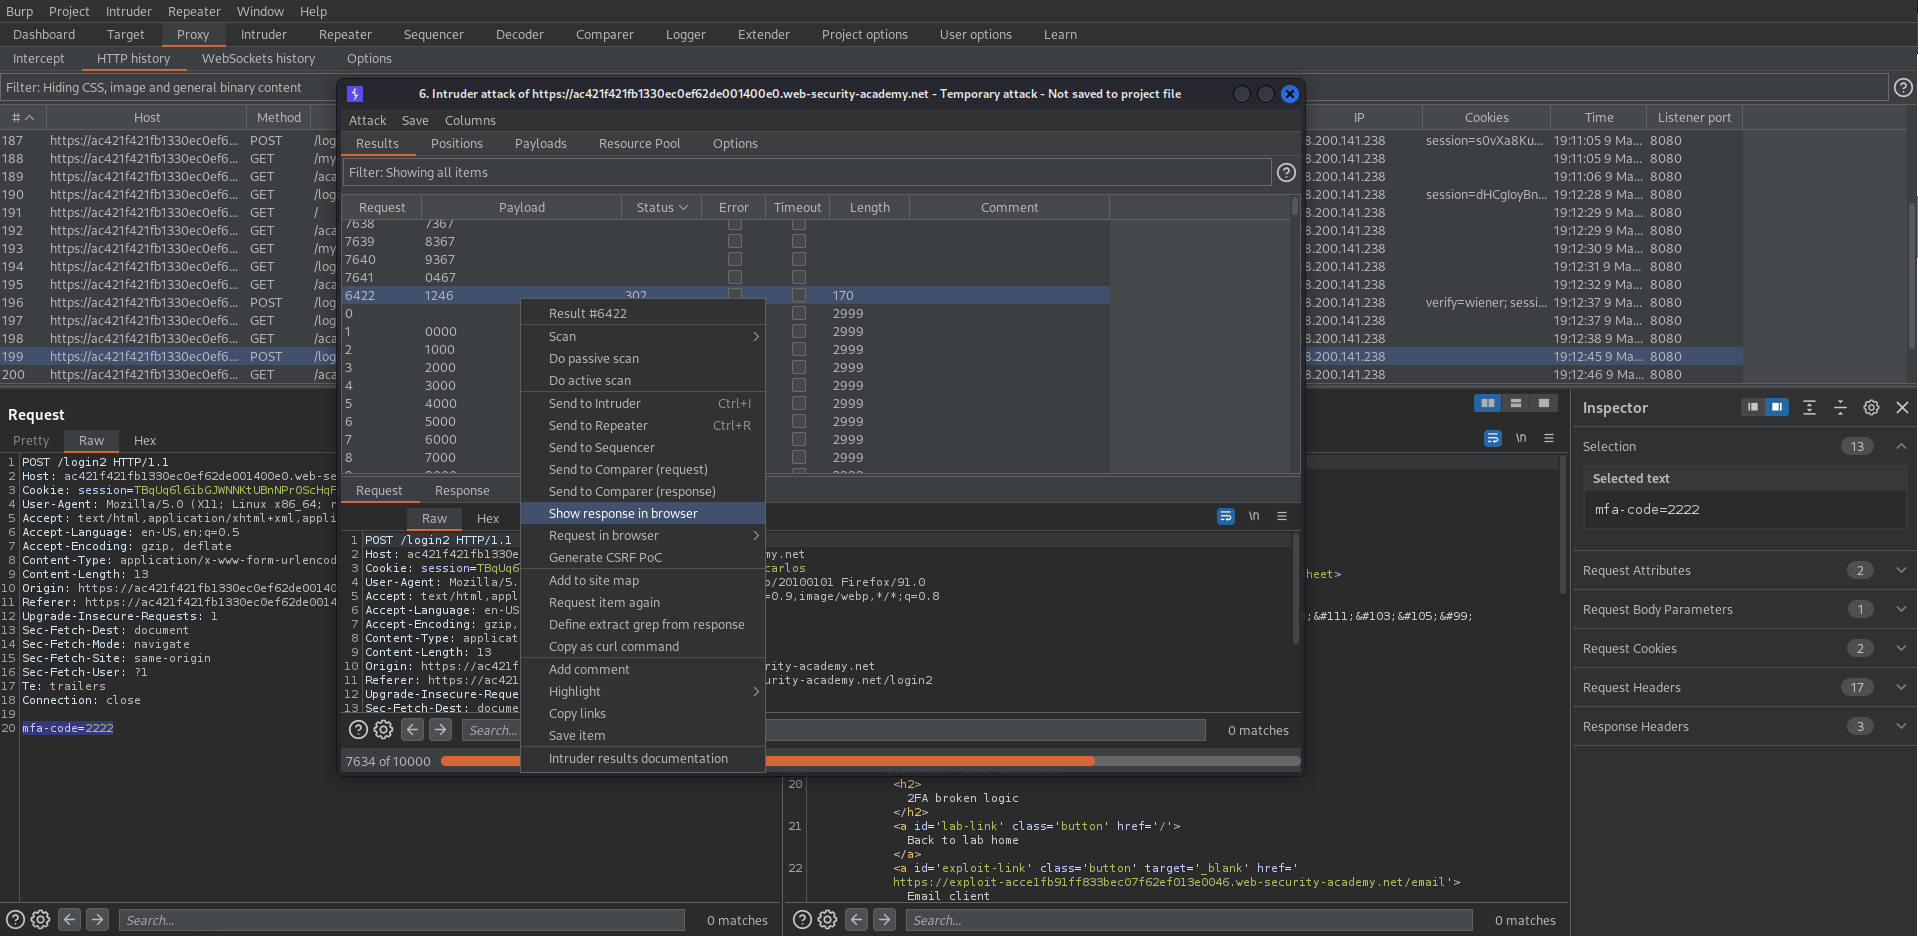Collapse the Selection section in Inspector
The image size is (1918, 936).
1901,446
